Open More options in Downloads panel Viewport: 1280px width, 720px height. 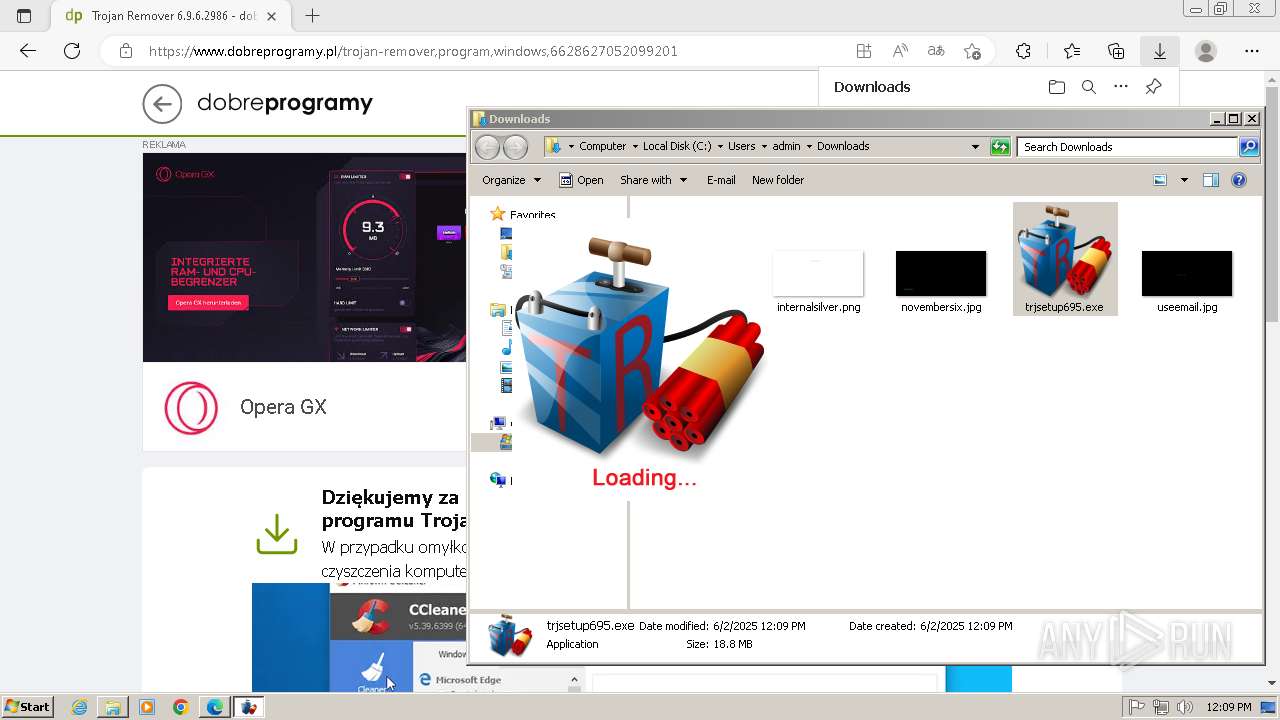[1121, 87]
